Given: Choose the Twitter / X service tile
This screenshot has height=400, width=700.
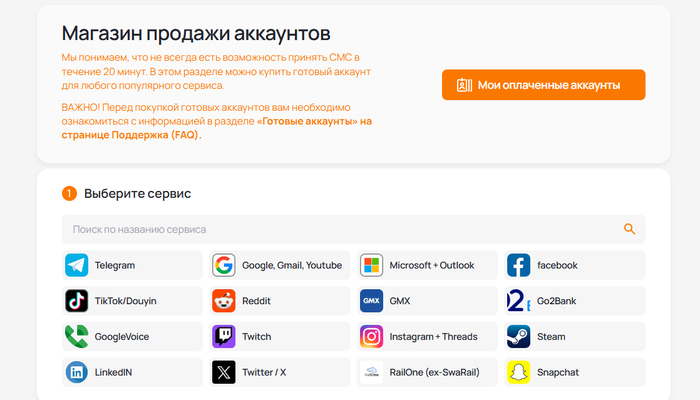Looking at the screenshot, I should click(x=281, y=372).
